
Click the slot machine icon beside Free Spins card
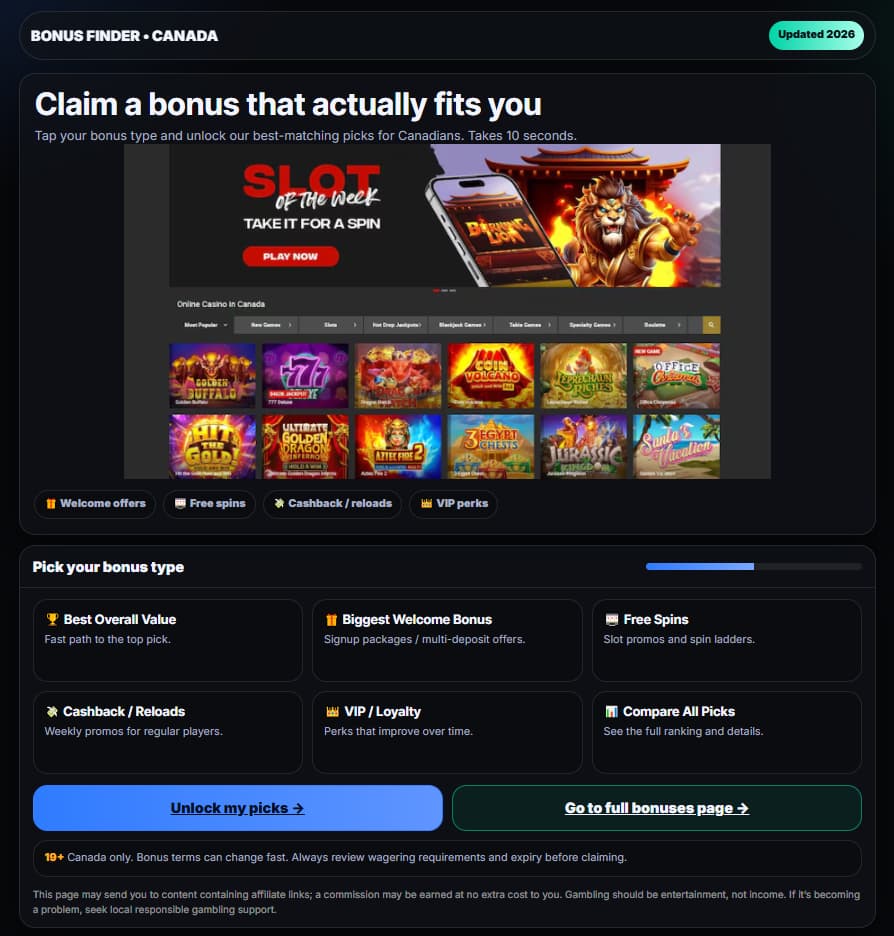(x=612, y=620)
